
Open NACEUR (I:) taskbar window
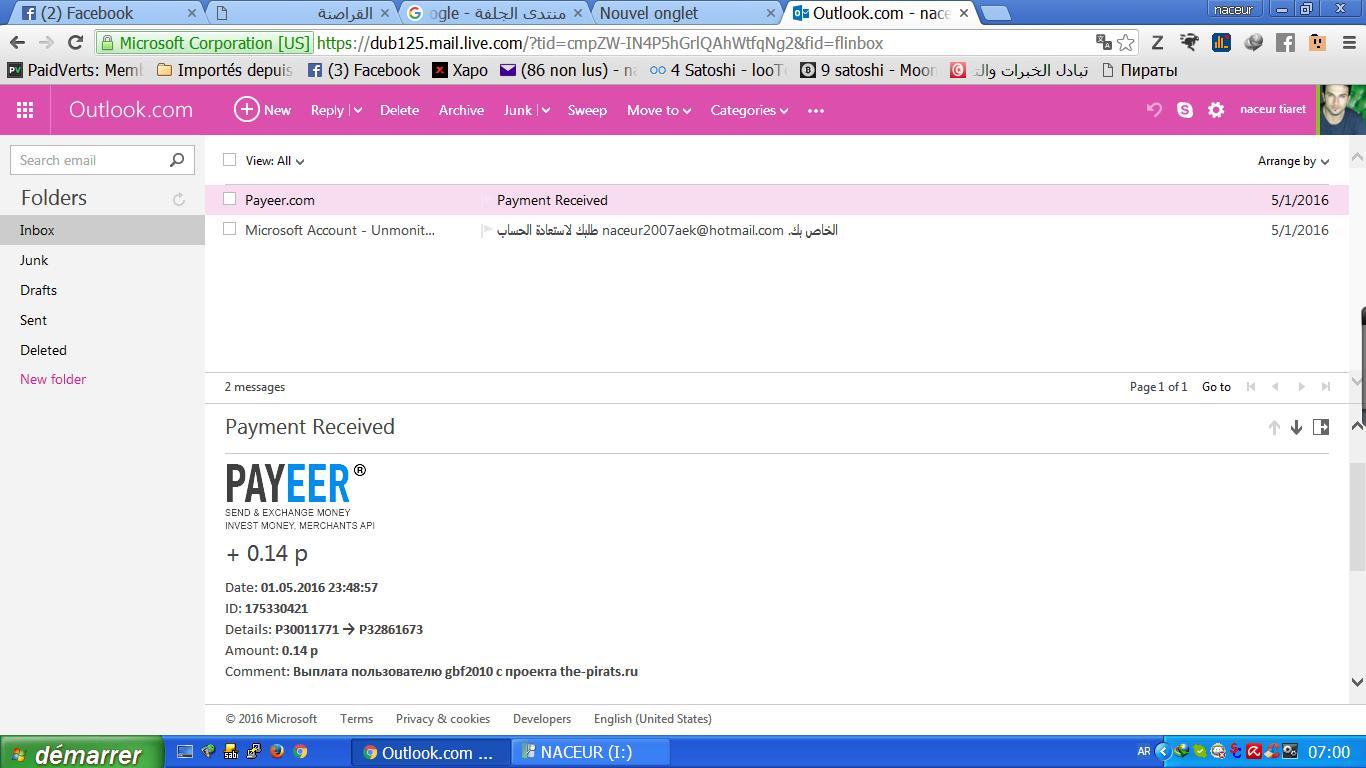(588, 752)
